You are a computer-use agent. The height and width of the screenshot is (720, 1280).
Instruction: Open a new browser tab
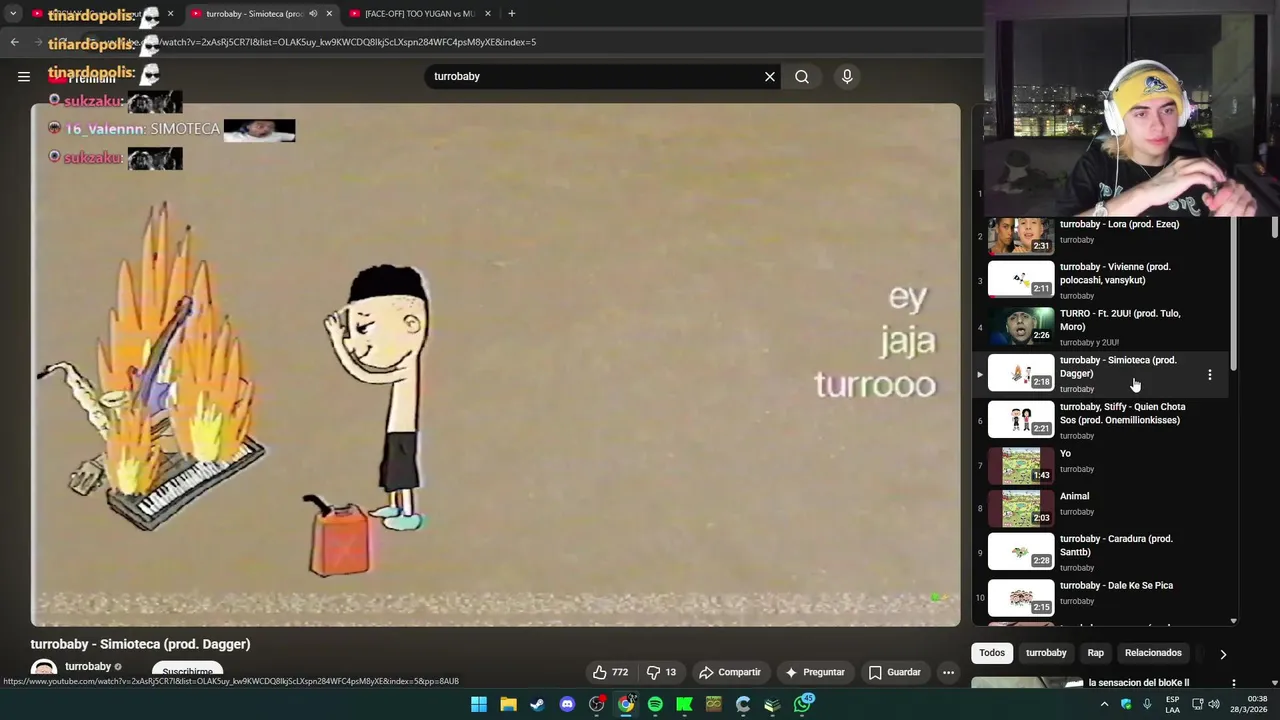pyautogui.click(x=511, y=14)
